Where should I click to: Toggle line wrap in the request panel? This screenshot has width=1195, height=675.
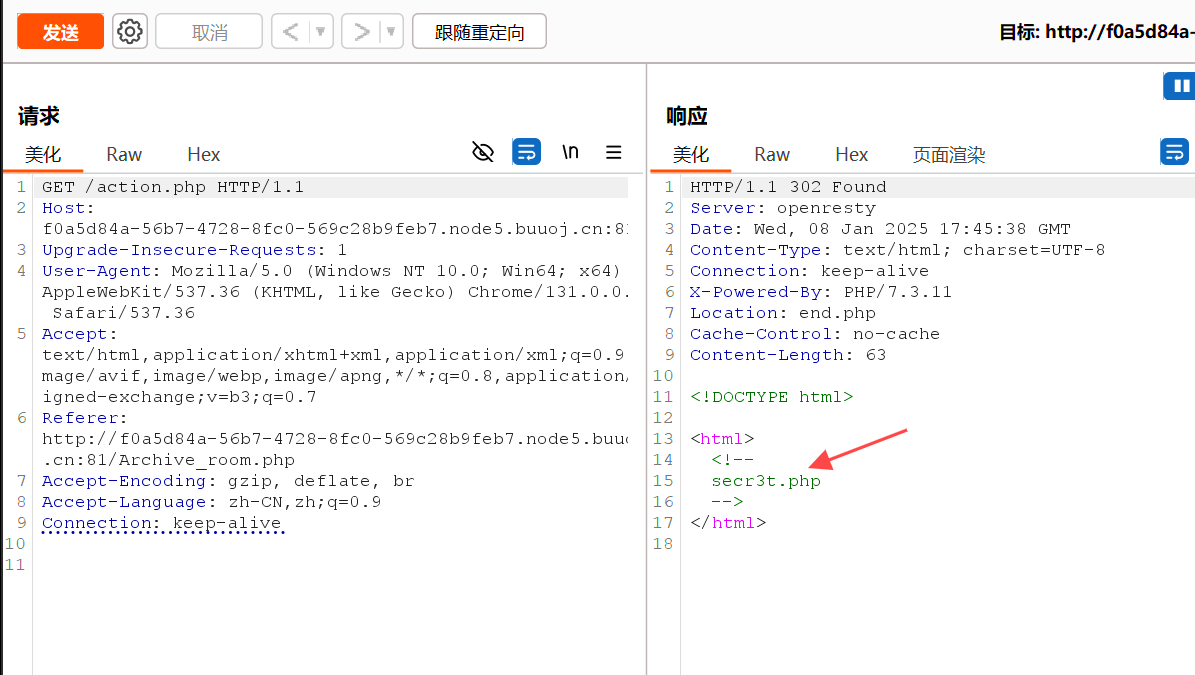tap(527, 152)
